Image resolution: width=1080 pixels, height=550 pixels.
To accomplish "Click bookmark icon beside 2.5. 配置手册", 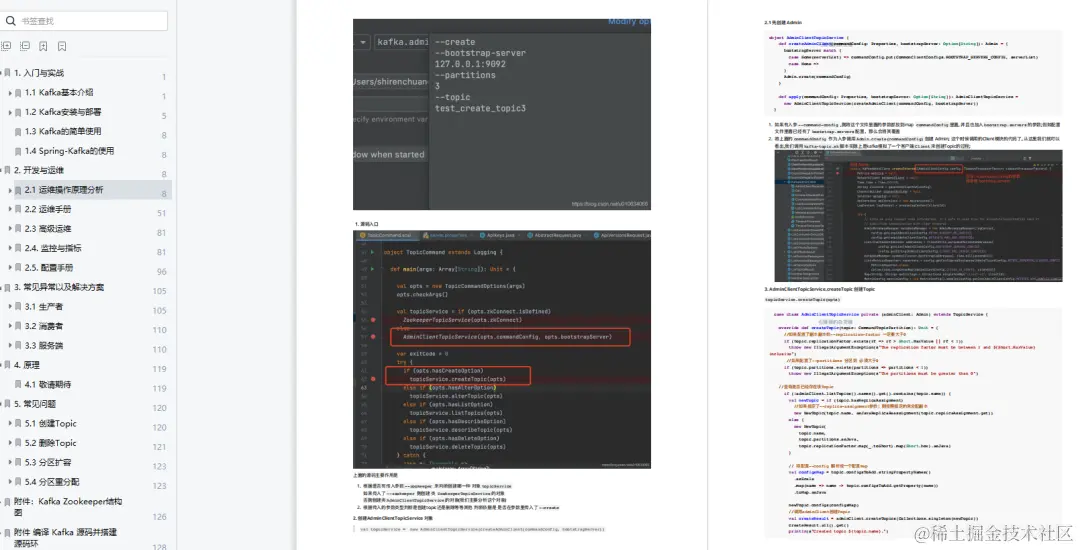I will [19, 268].
